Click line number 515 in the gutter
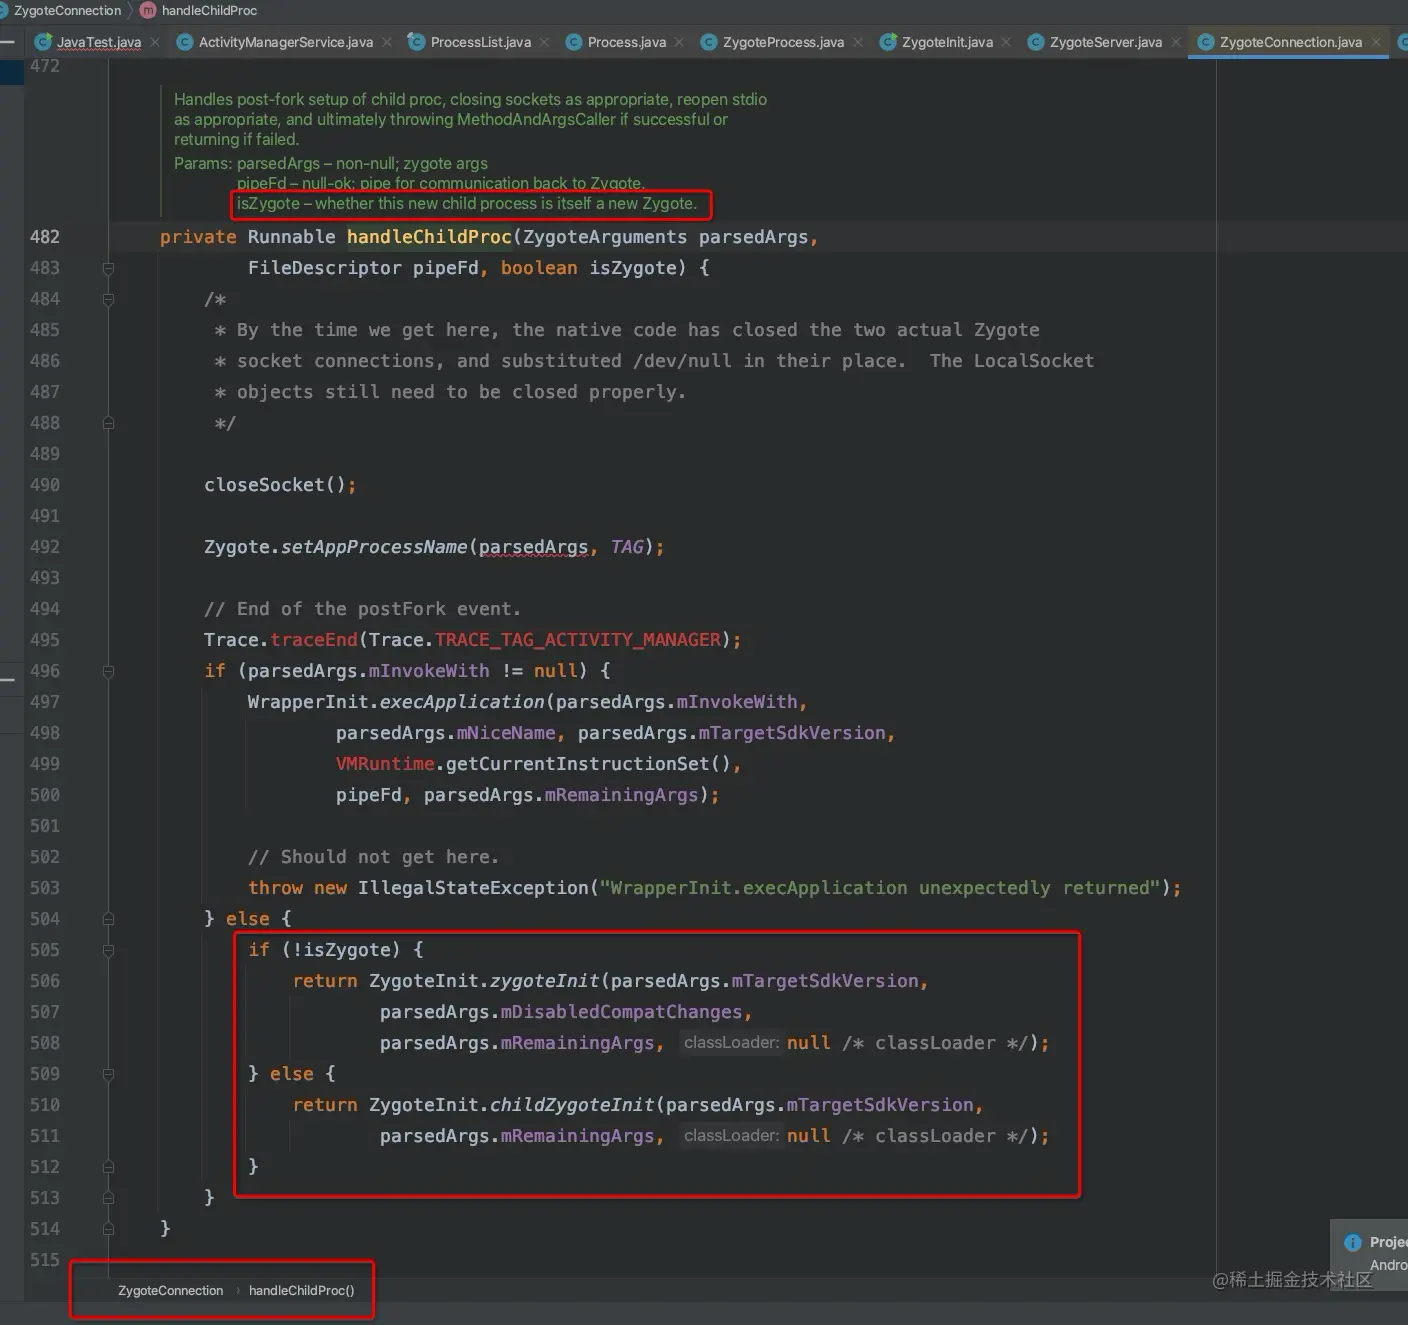1408x1325 pixels. 45,1260
